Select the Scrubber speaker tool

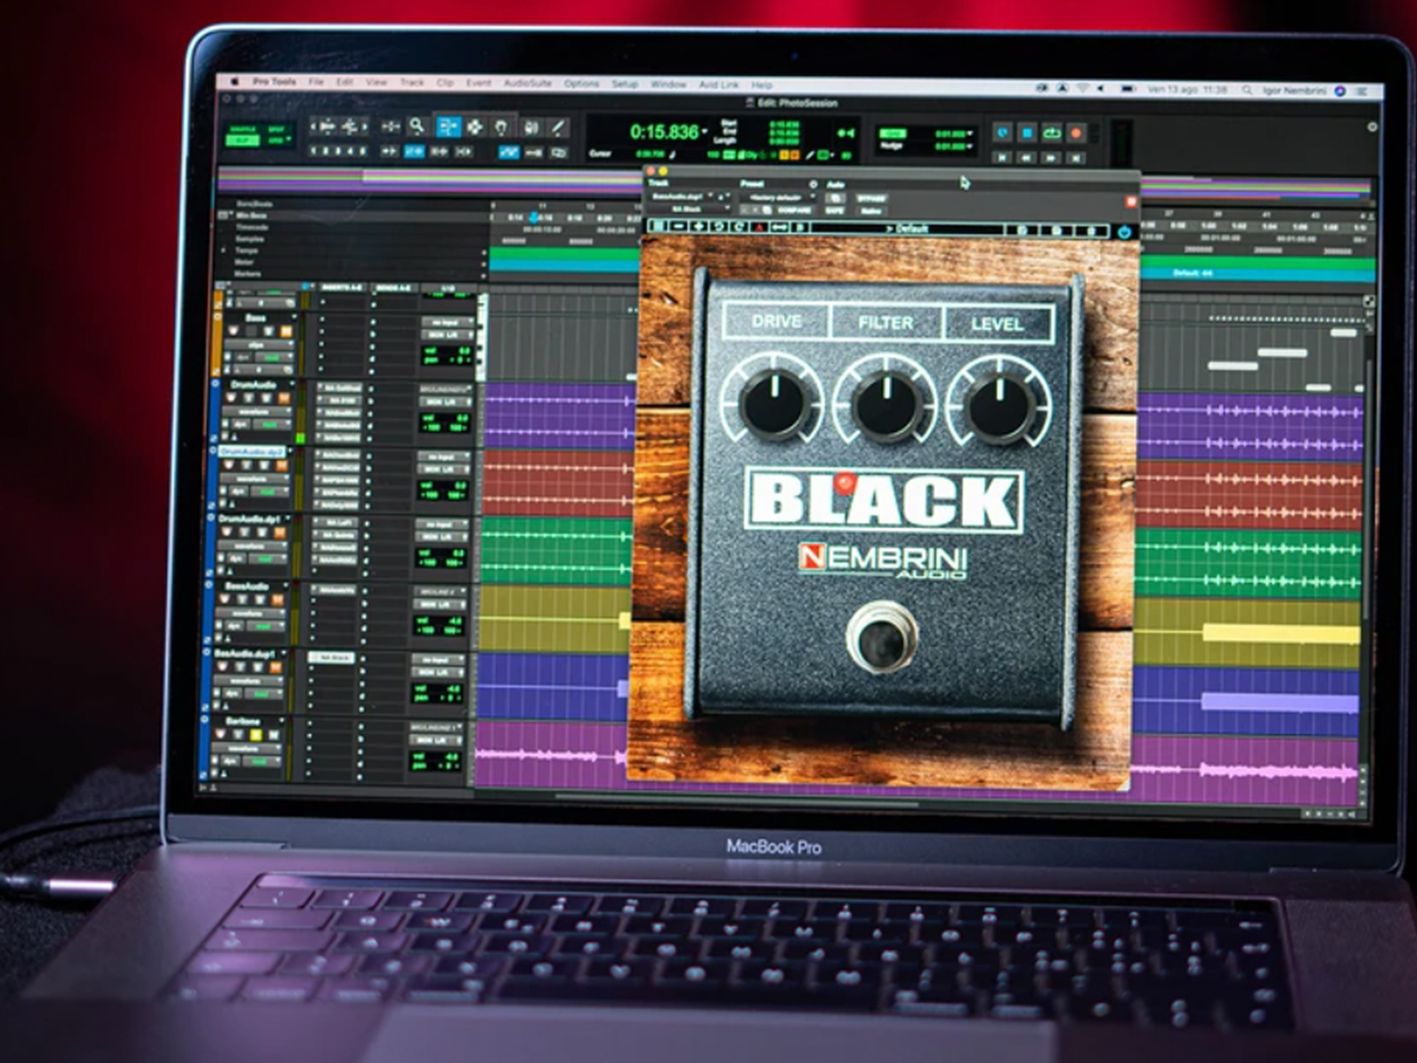coord(531,127)
